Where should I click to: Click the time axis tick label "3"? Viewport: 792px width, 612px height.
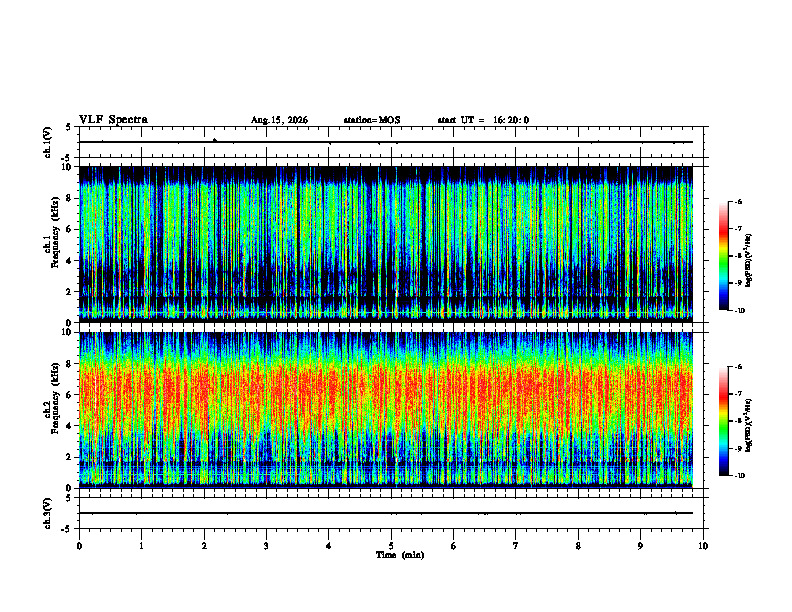click(266, 546)
